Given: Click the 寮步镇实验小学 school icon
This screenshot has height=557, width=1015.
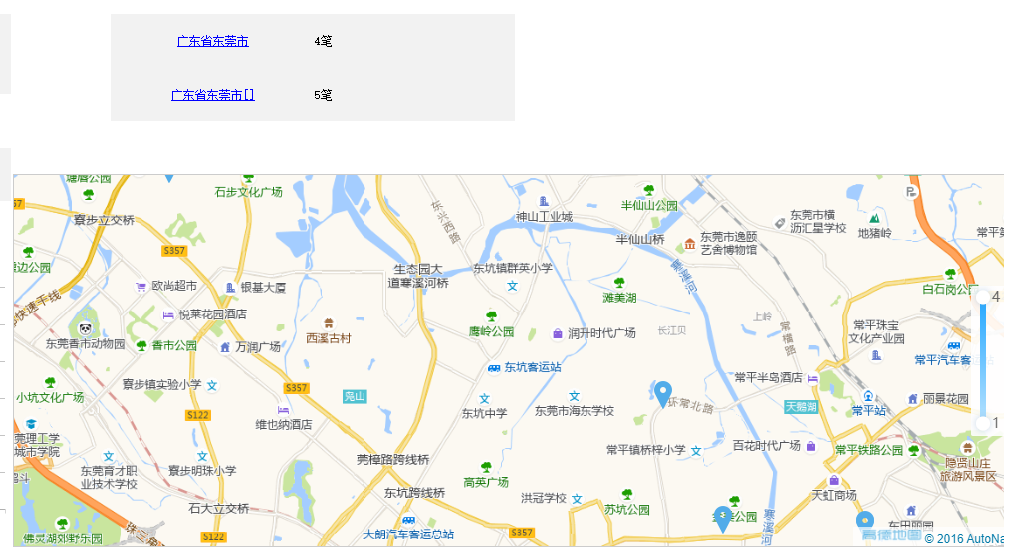Looking at the screenshot, I should click(x=212, y=385).
